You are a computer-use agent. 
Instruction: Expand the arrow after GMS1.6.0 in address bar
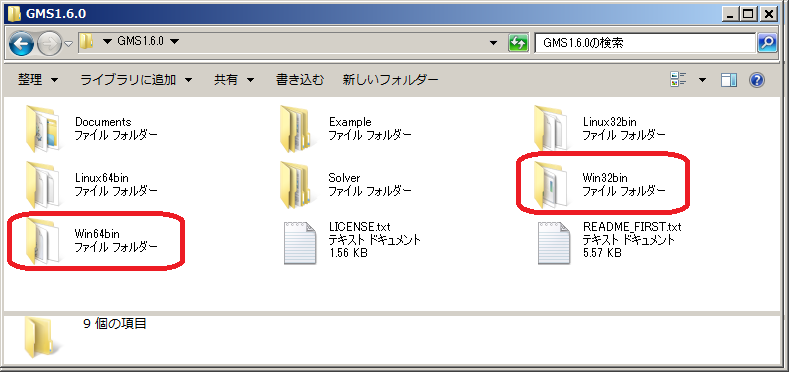coord(174,41)
